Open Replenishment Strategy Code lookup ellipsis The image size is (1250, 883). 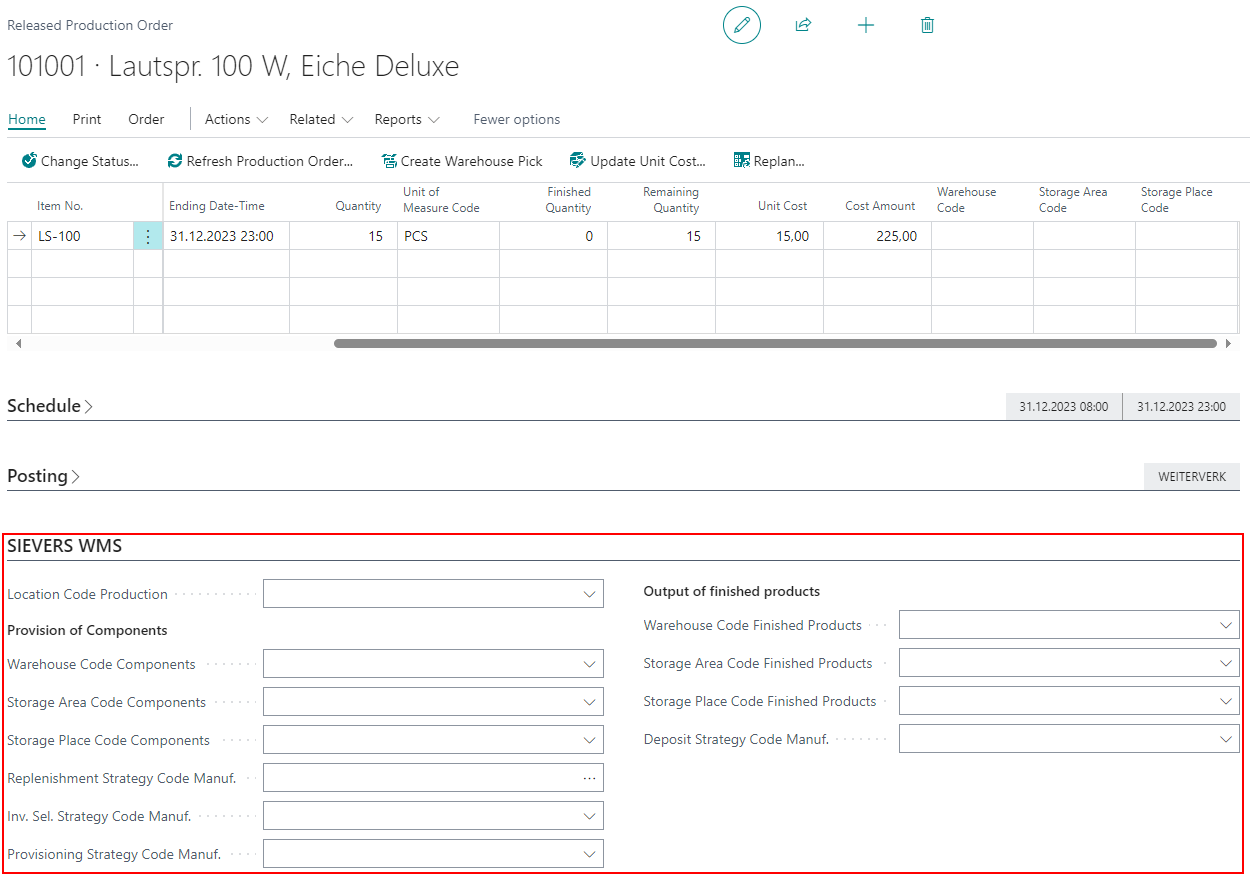pos(589,778)
